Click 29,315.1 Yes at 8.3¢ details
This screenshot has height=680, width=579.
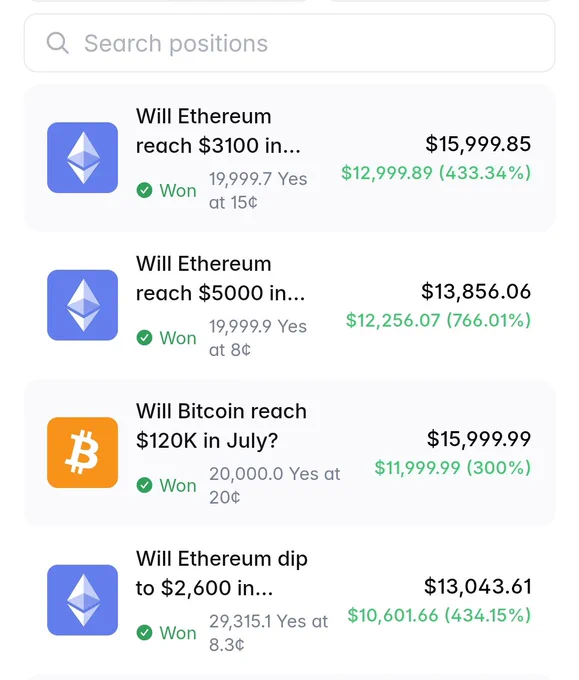(268, 633)
